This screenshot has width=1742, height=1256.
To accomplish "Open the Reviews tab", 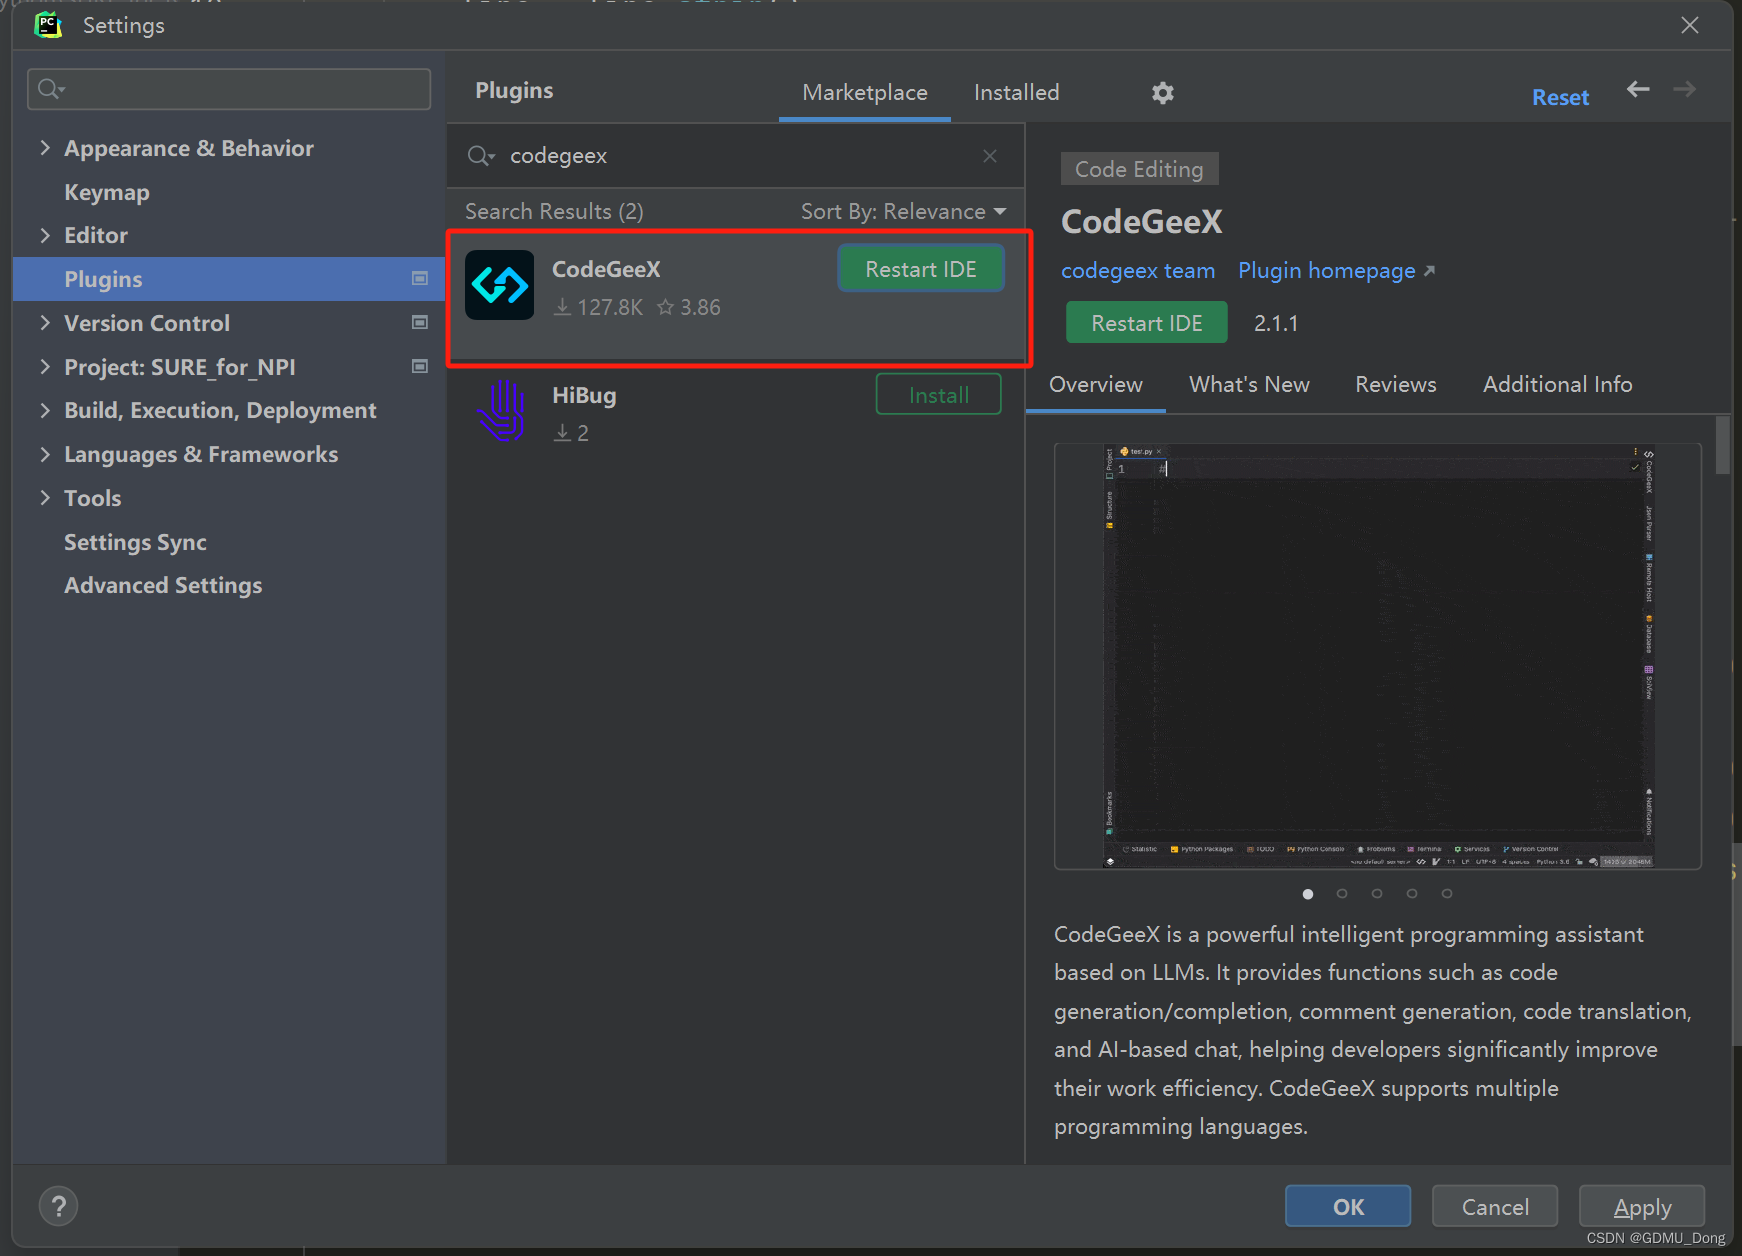I will click(x=1395, y=385).
